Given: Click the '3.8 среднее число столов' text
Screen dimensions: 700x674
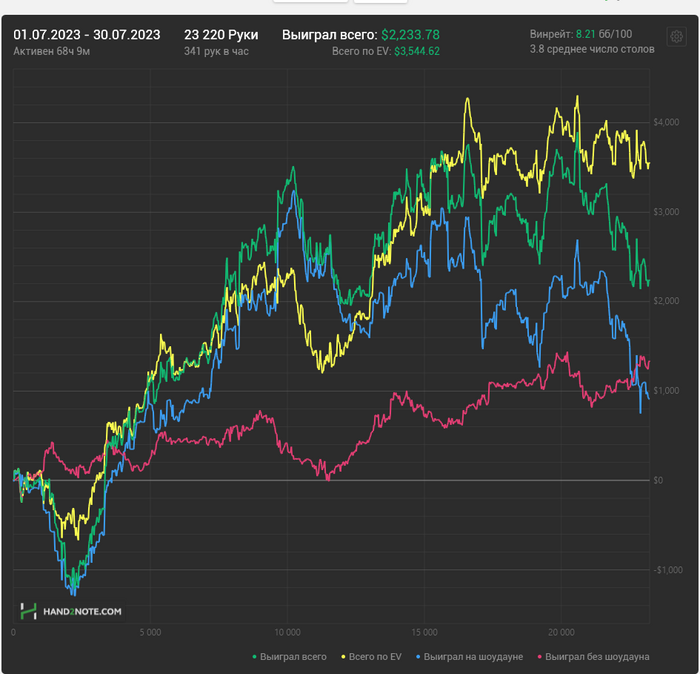Looking at the screenshot, I should 592,49.
